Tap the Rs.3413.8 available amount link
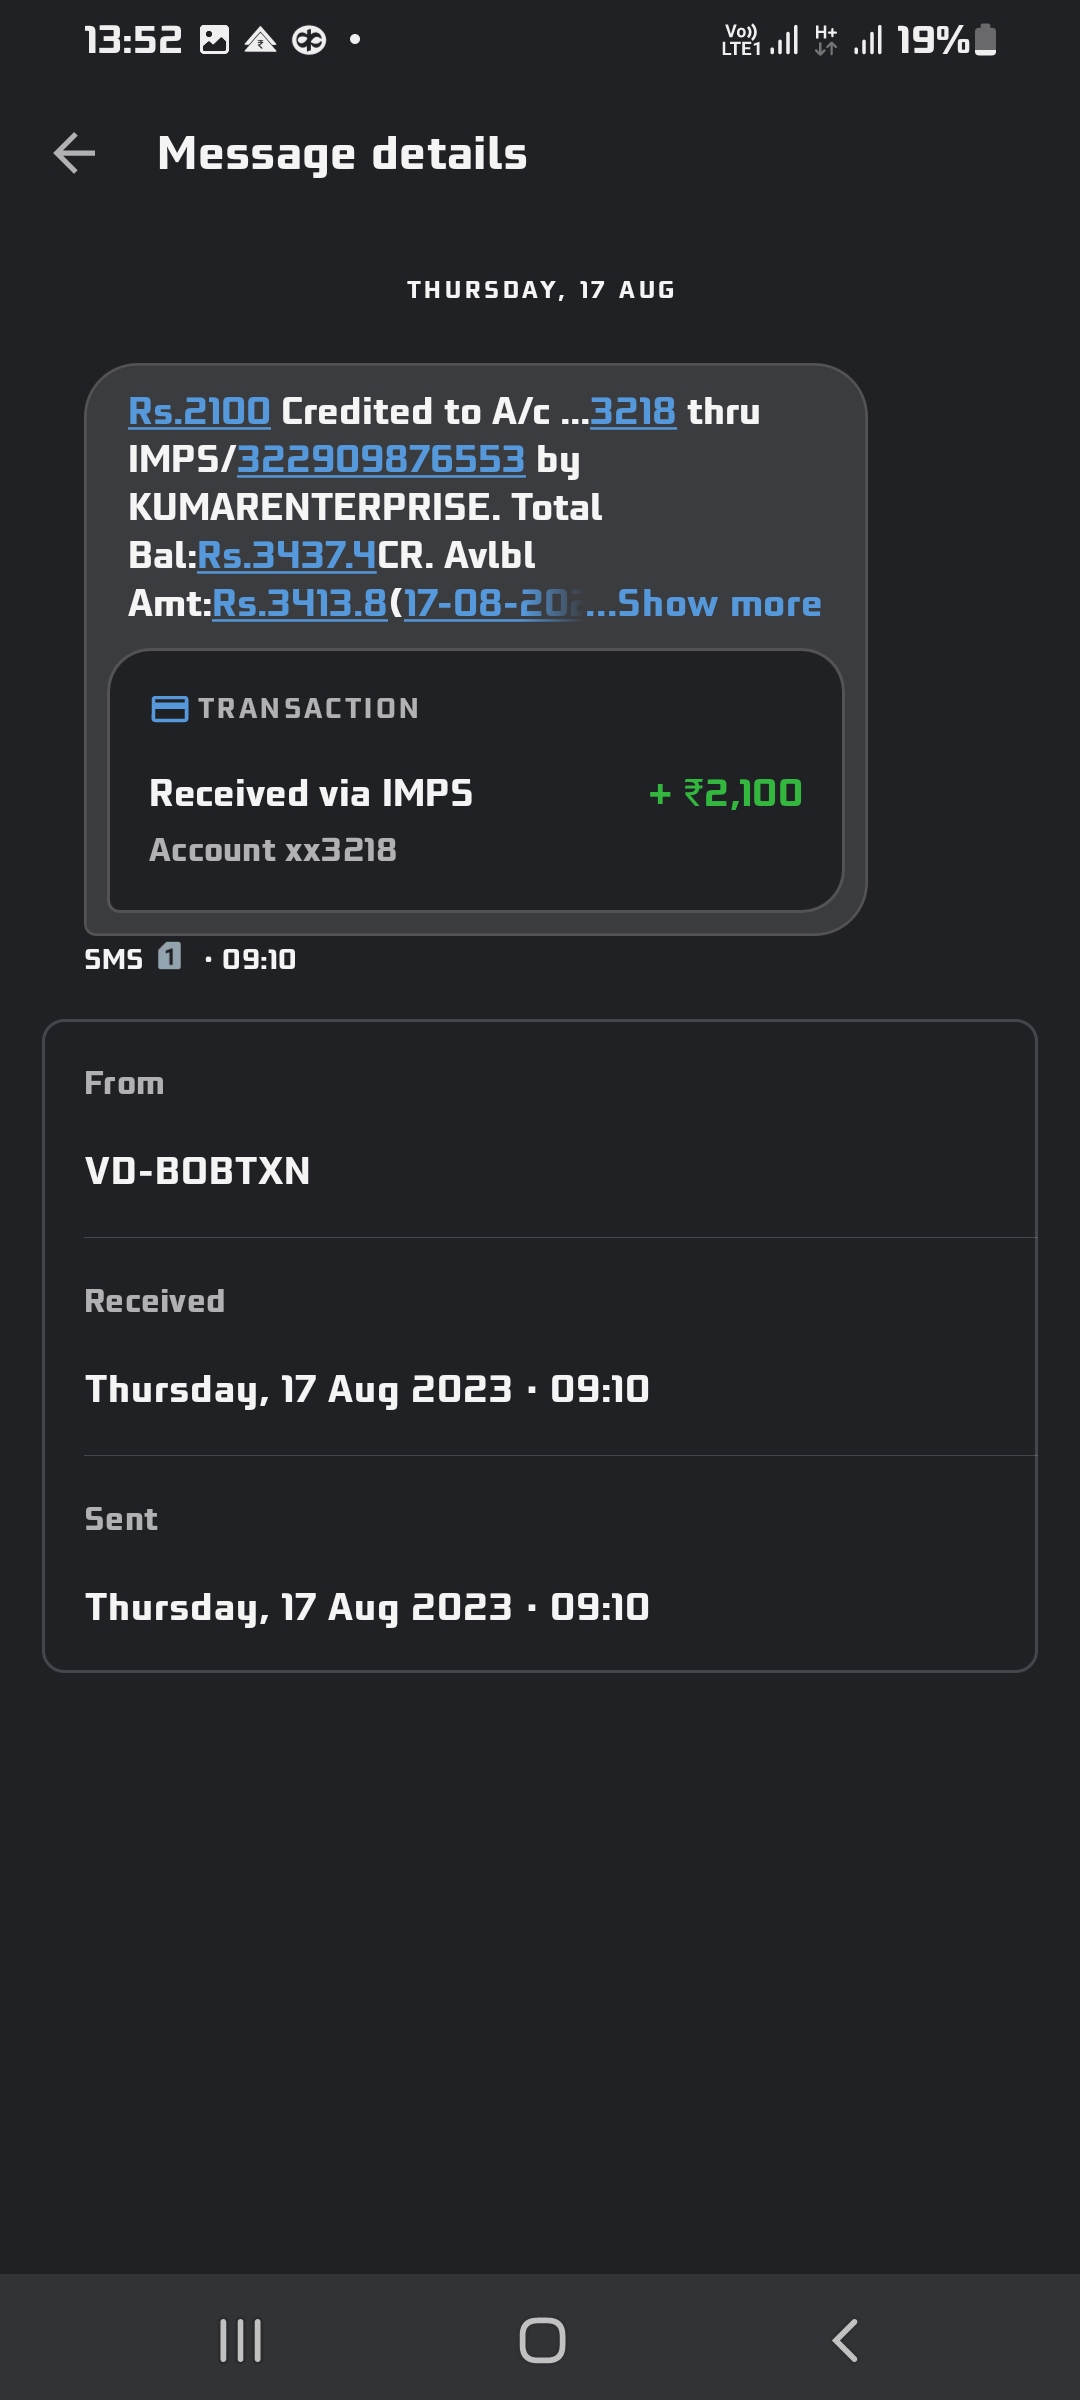Viewport: 1080px width, 2400px height. tap(299, 604)
